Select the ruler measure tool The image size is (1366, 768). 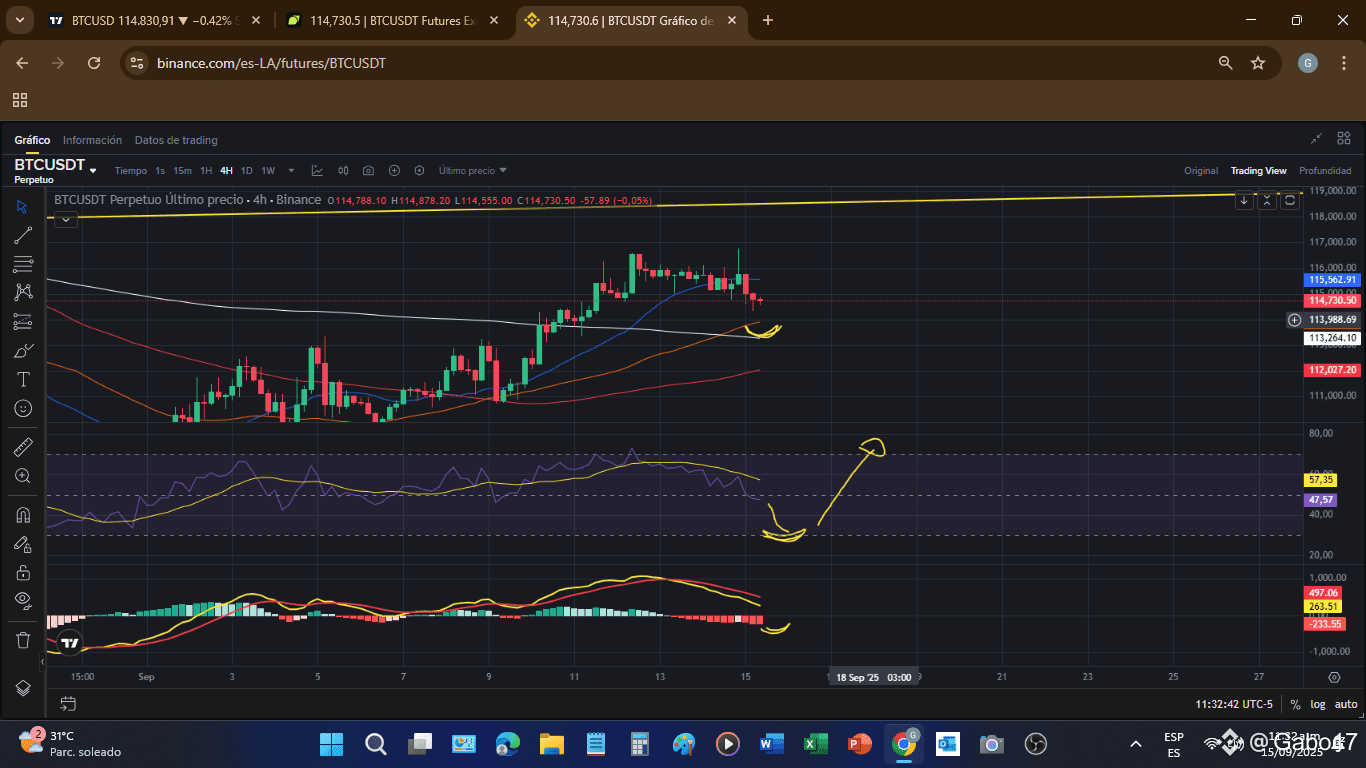[x=23, y=447]
